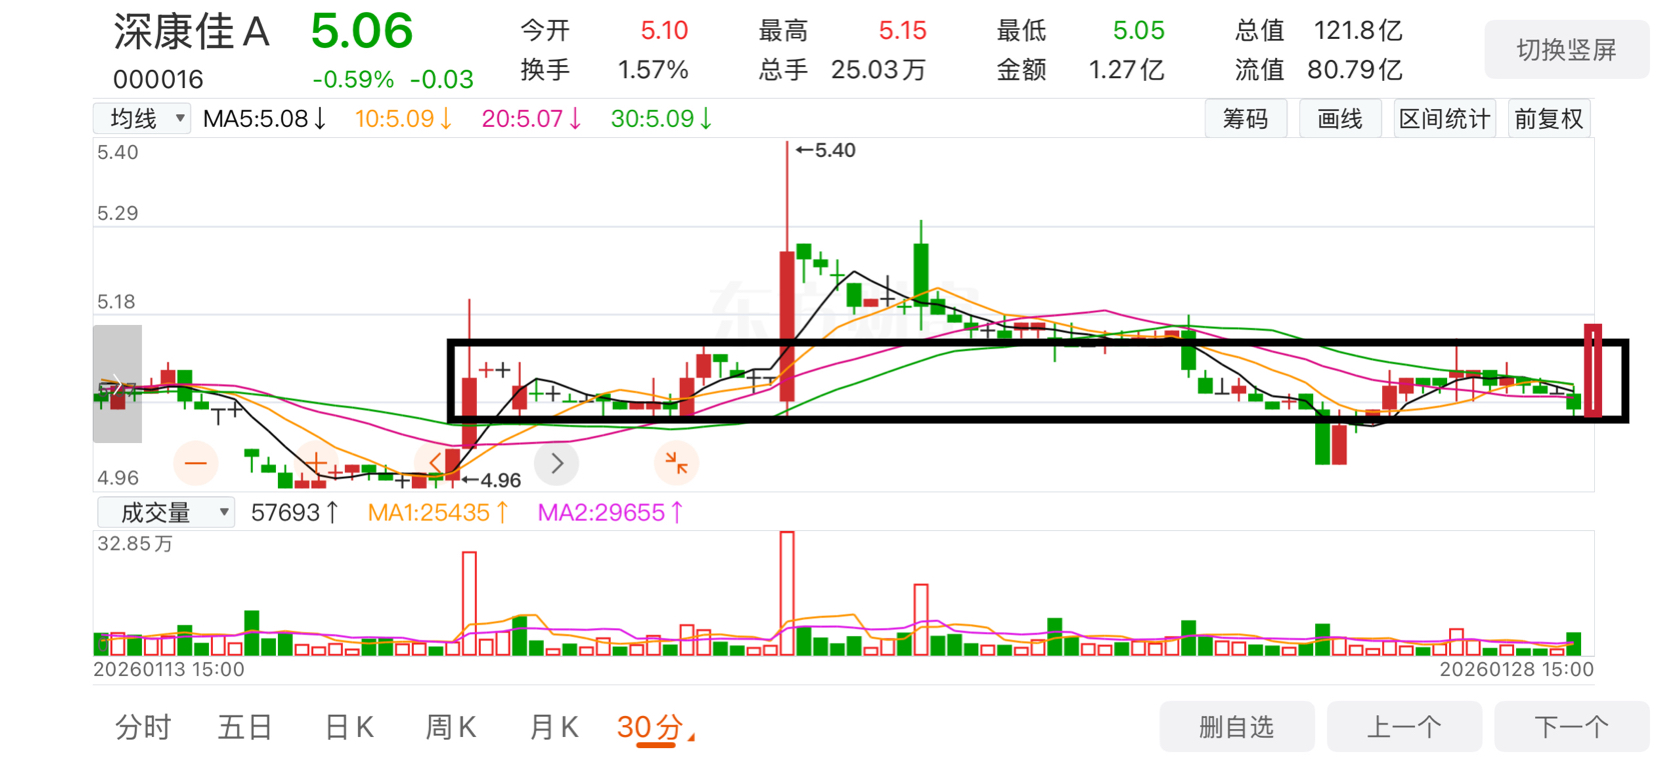Click the 画线 drawing button
Screen dimensions: 1663x768
click(x=1340, y=119)
